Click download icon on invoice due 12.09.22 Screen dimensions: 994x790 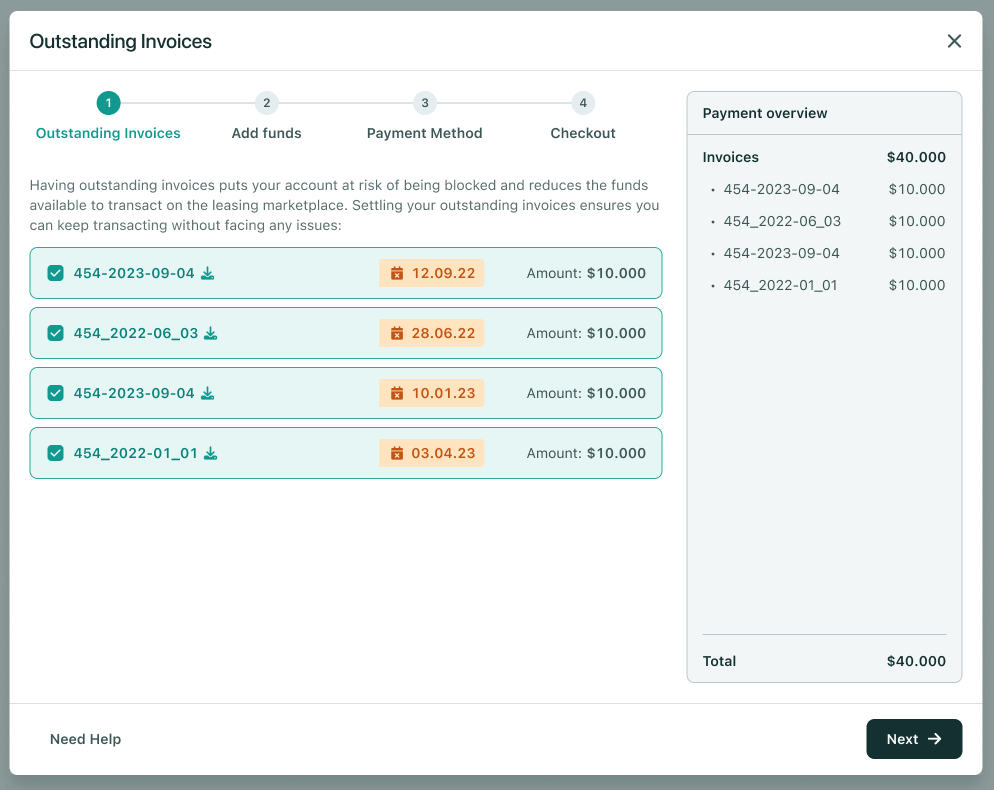[x=208, y=274]
